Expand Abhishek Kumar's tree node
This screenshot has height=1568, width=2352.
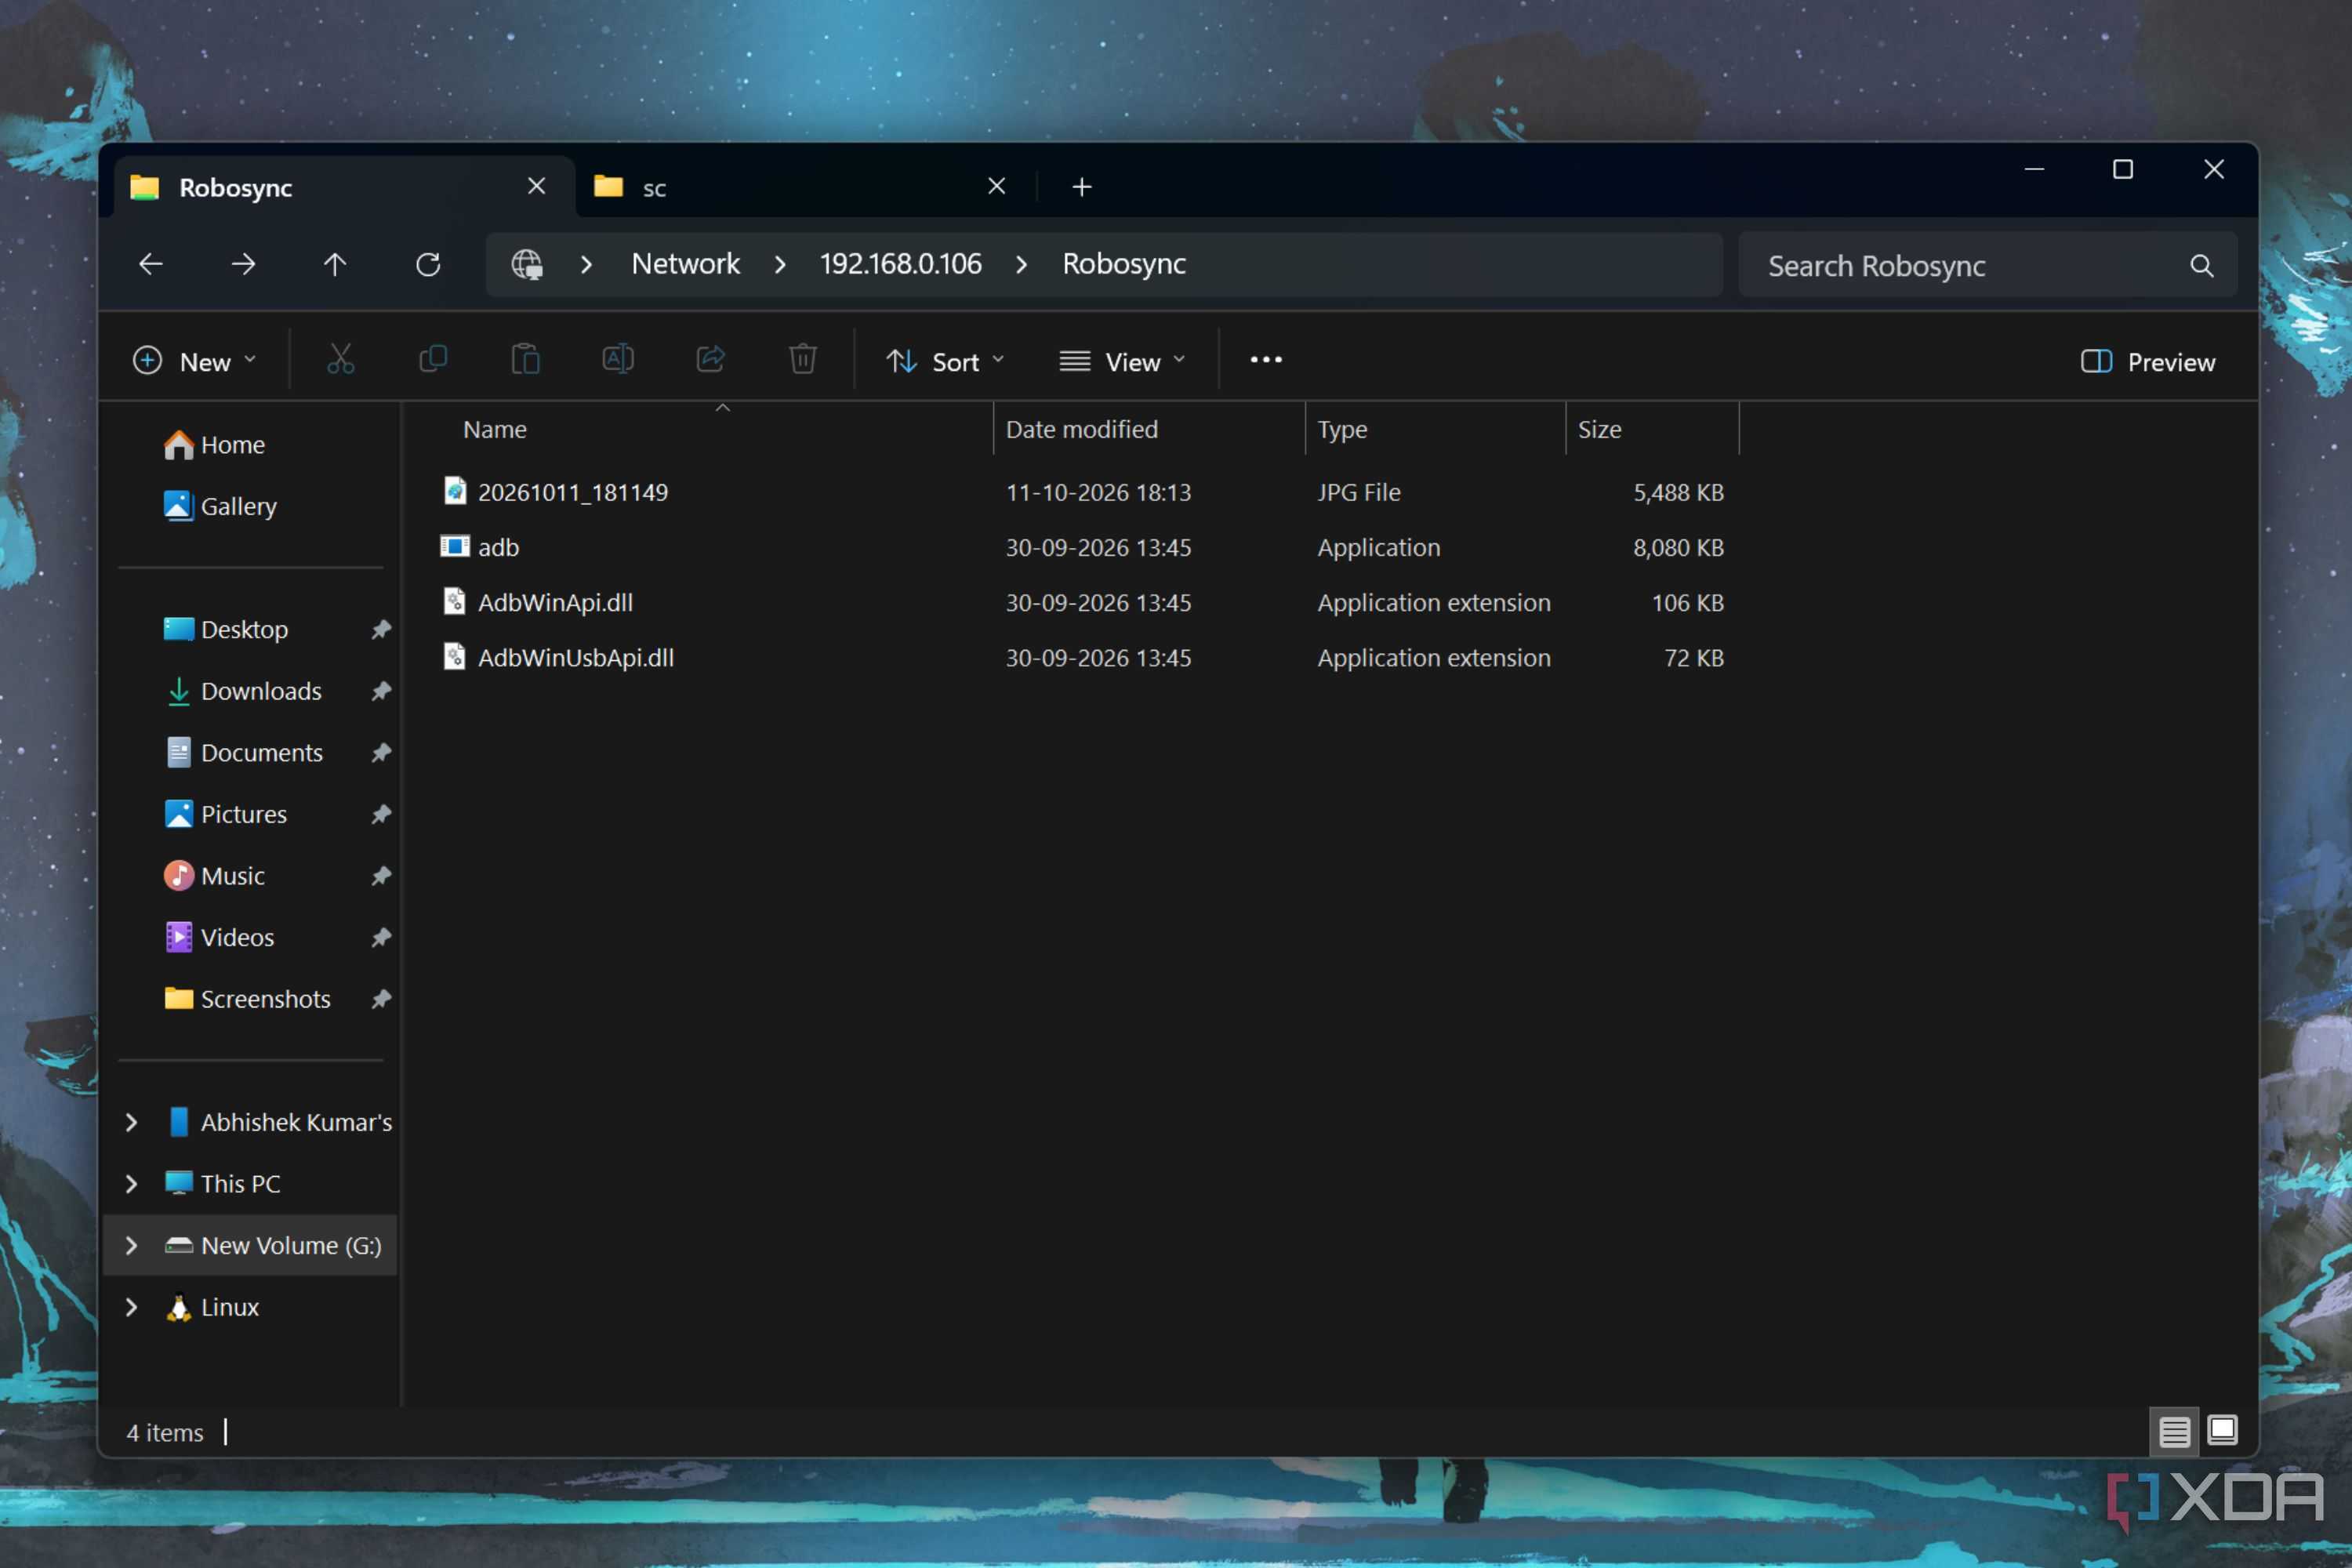coord(131,1122)
